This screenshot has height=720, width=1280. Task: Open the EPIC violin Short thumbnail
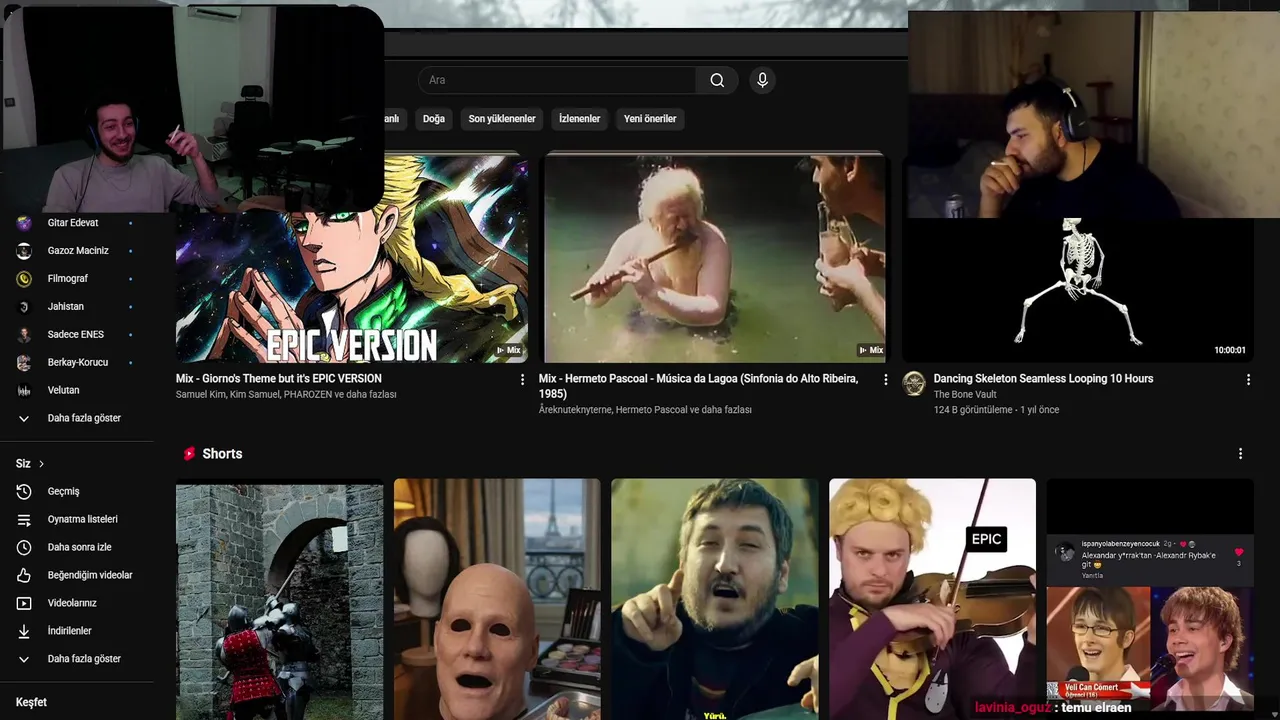(x=932, y=600)
